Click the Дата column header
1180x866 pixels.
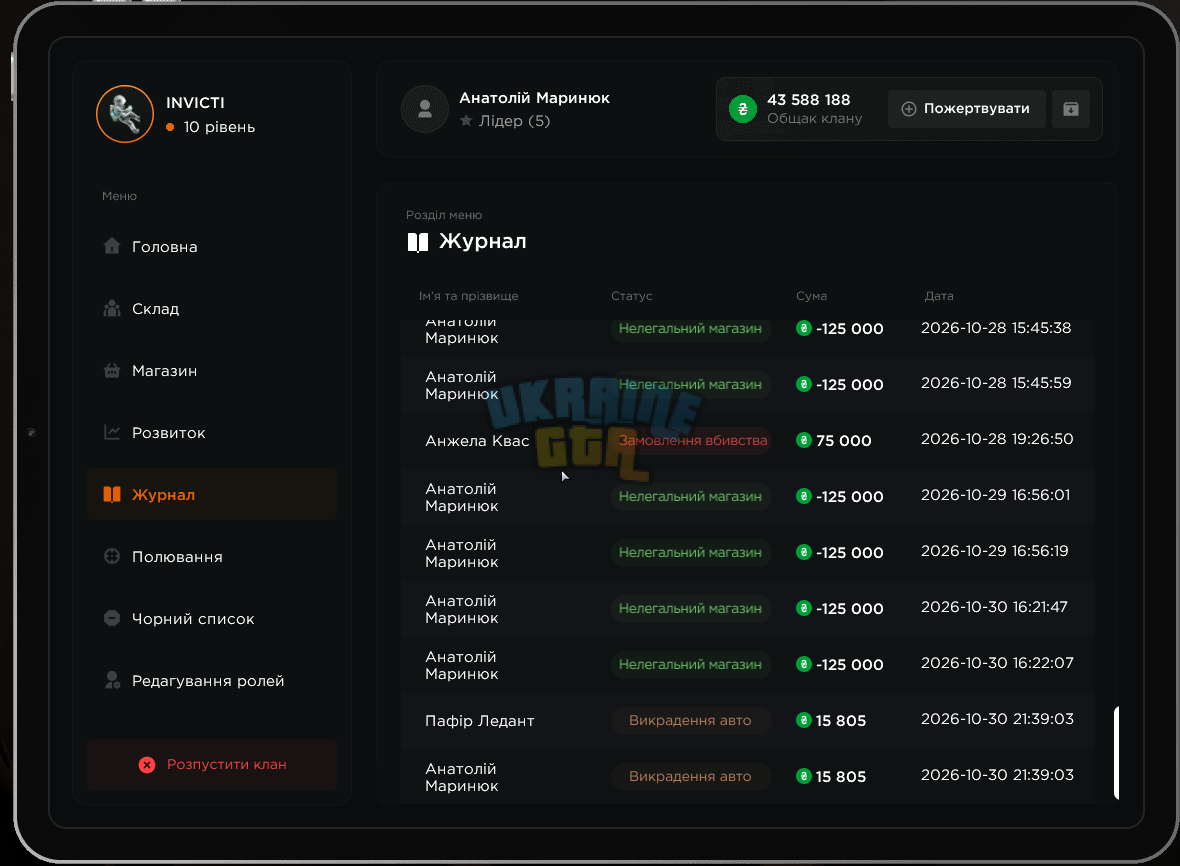938,296
